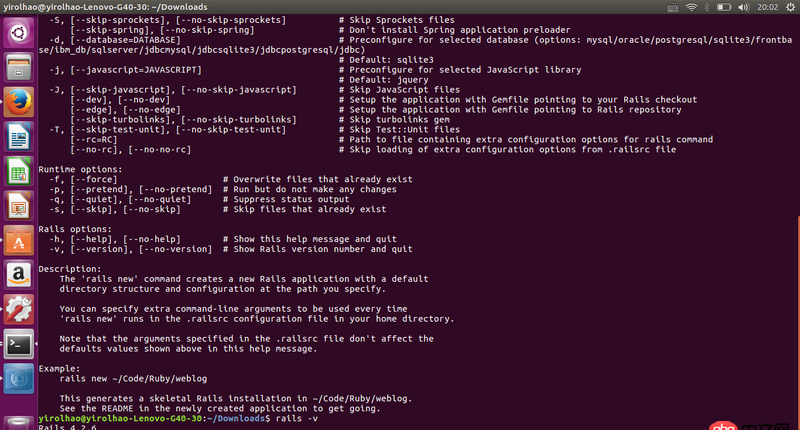Screen dimensions: 800x430
Task: Launch LibreOffice Impress presentation app
Action: click(18, 206)
